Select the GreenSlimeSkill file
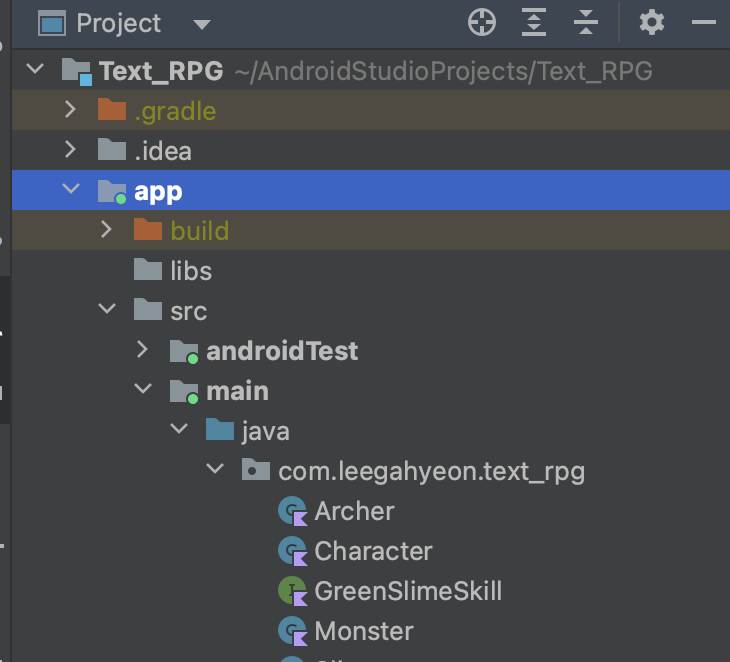The image size is (730, 662). 408,591
